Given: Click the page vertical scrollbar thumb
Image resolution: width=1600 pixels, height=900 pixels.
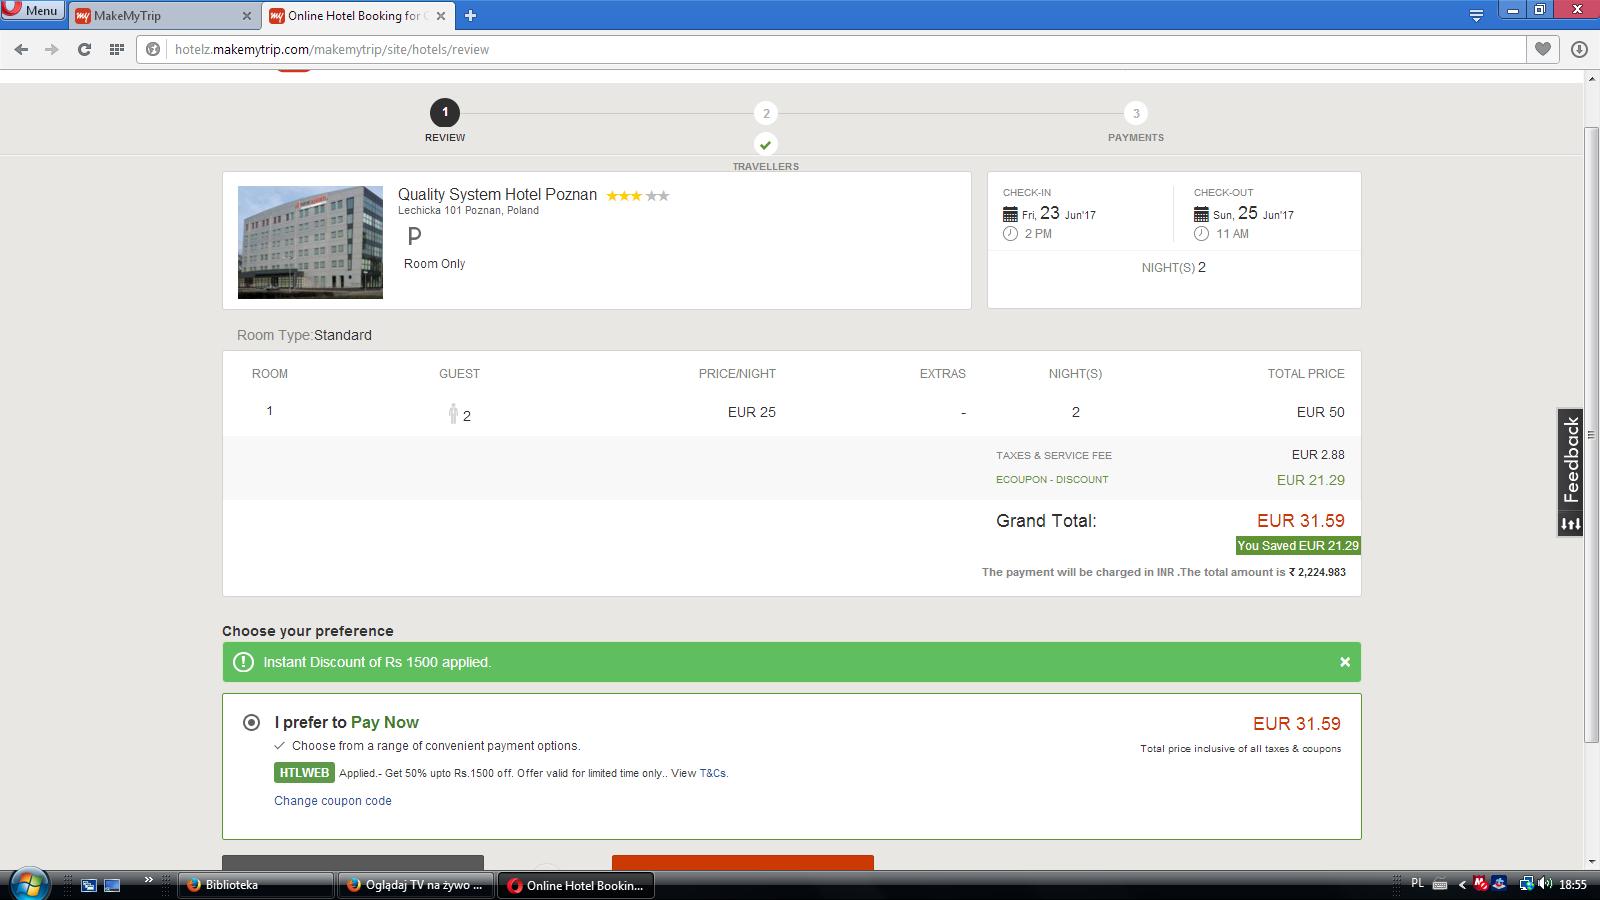Looking at the screenshot, I should [x=1591, y=435].
